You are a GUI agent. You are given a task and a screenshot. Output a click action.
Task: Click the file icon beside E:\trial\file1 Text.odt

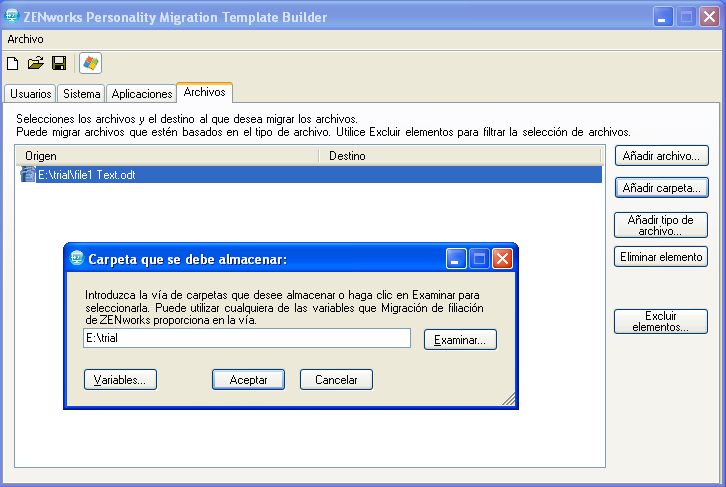tap(28, 175)
